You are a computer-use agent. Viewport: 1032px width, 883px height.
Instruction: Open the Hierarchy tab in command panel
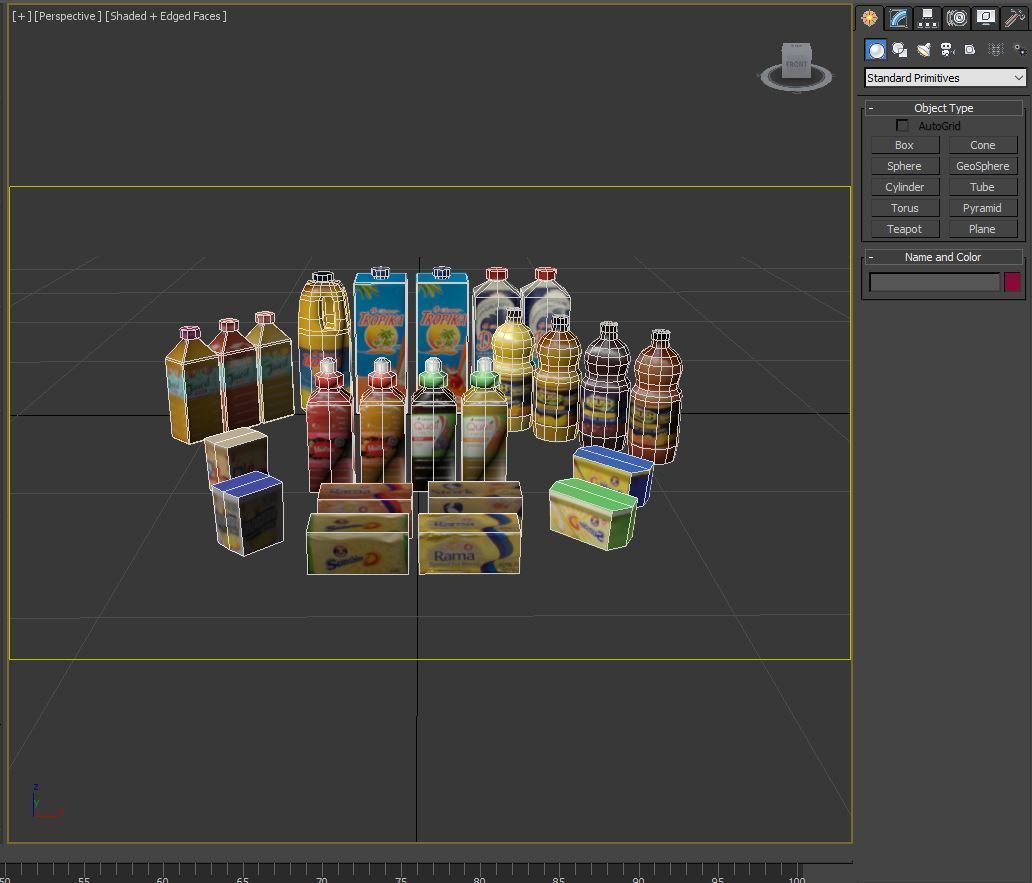point(927,18)
